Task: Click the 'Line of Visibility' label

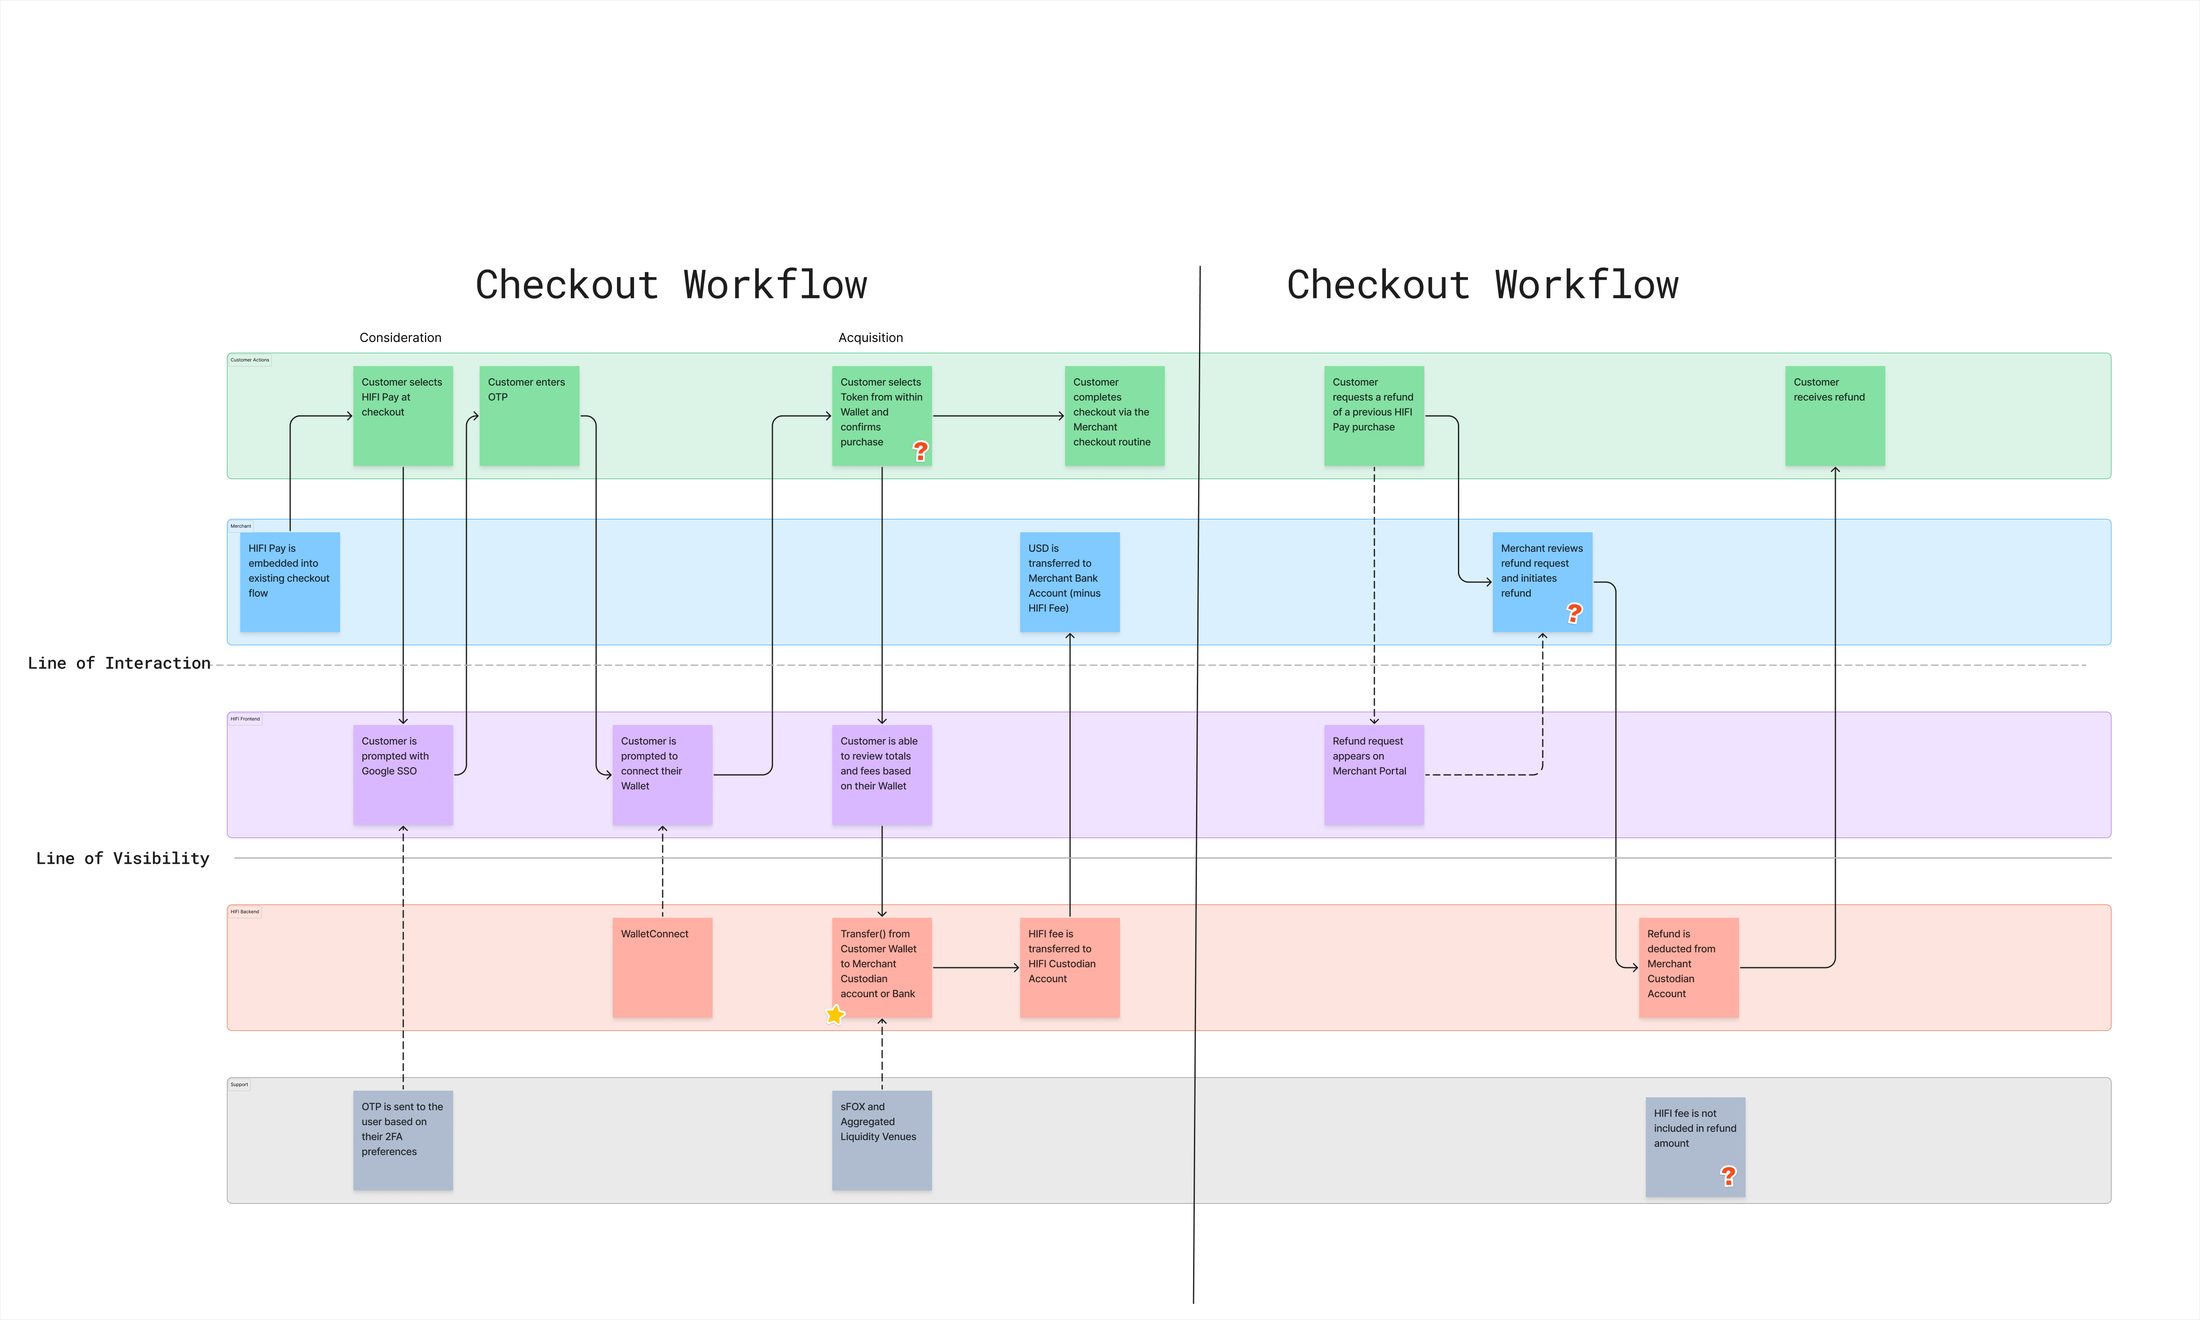Action: click(x=123, y=858)
